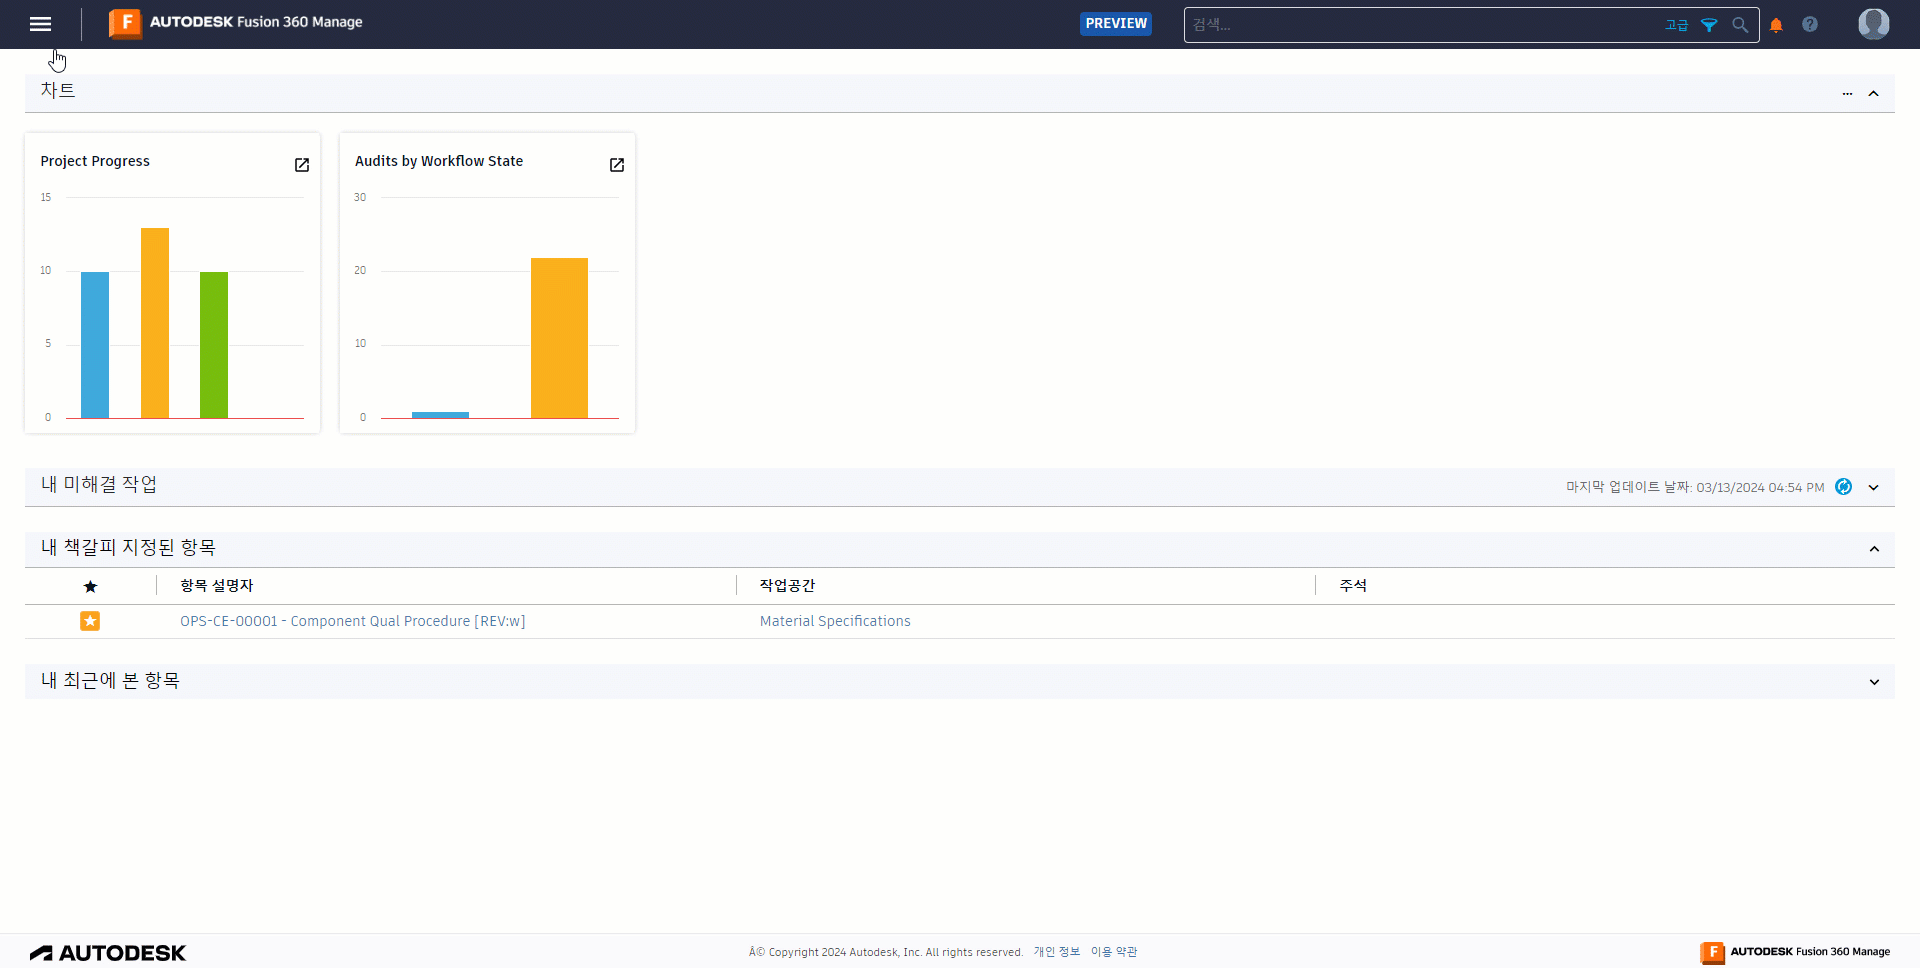1920x968 pixels.
Task: Click the green bar in Project Progress
Action: (x=214, y=345)
